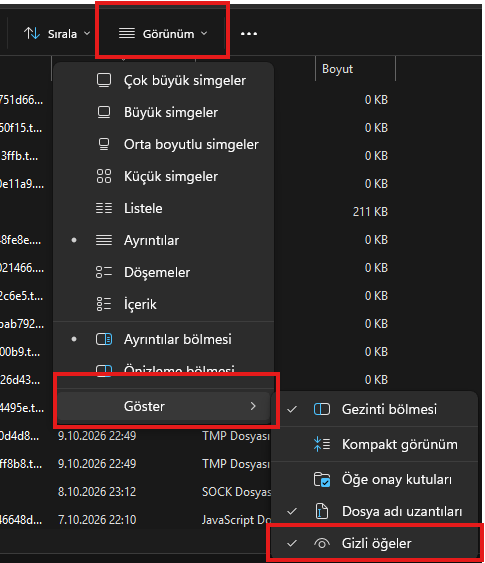
Task: Select file starting with 0e11a9
Action: click(x=22, y=184)
